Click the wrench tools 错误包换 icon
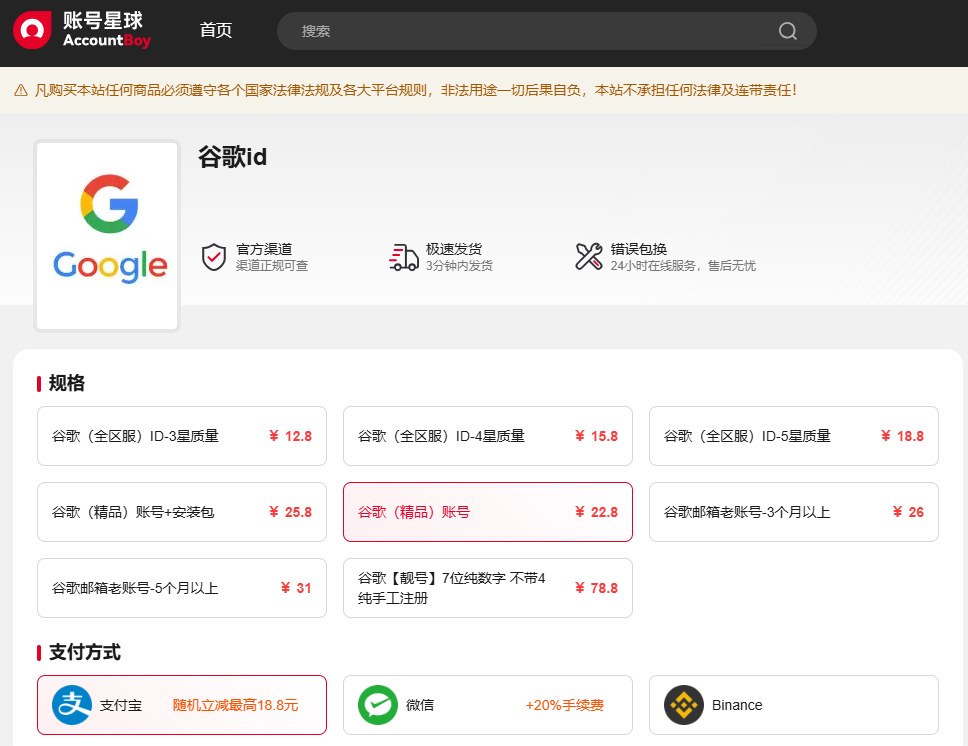The image size is (968, 746). pyautogui.click(x=588, y=256)
